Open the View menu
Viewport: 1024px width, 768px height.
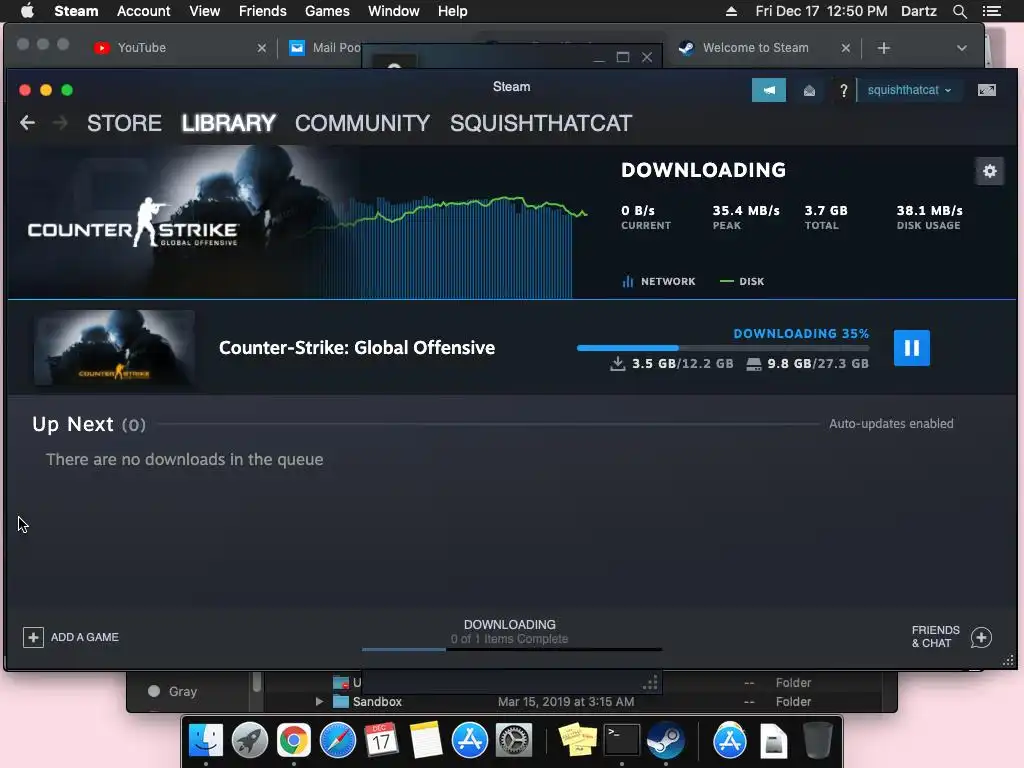tap(204, 11)
